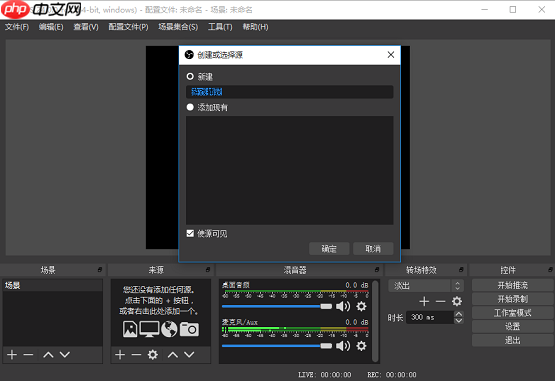
Task: Click the browser globe source icon
Action: pyautogui.click(x=169, y=329)
